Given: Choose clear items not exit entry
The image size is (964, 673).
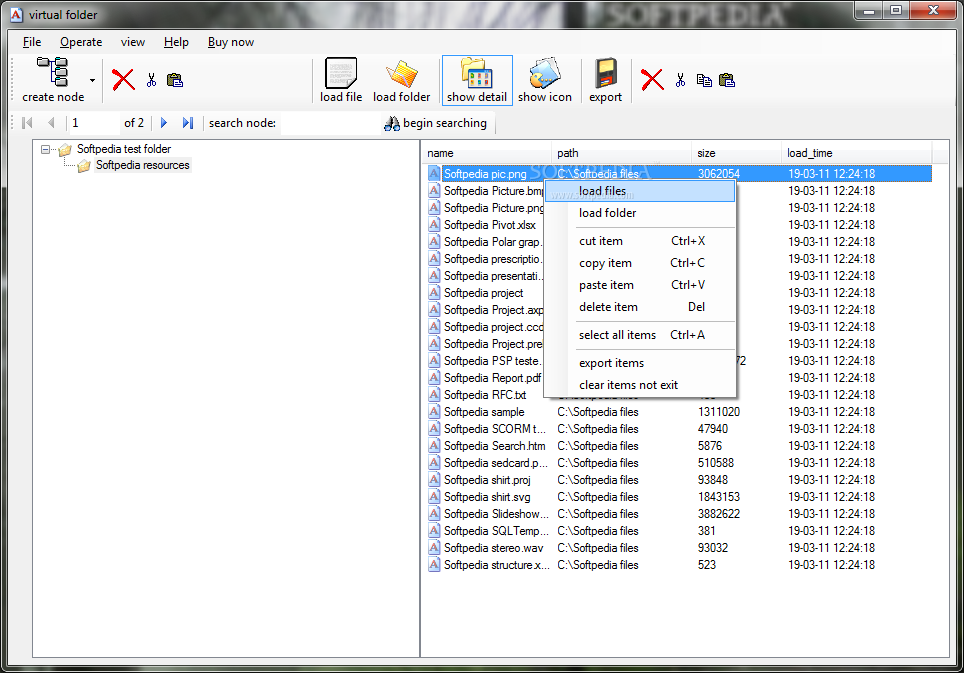Looking at the screenshot, I should click(640, 385).
